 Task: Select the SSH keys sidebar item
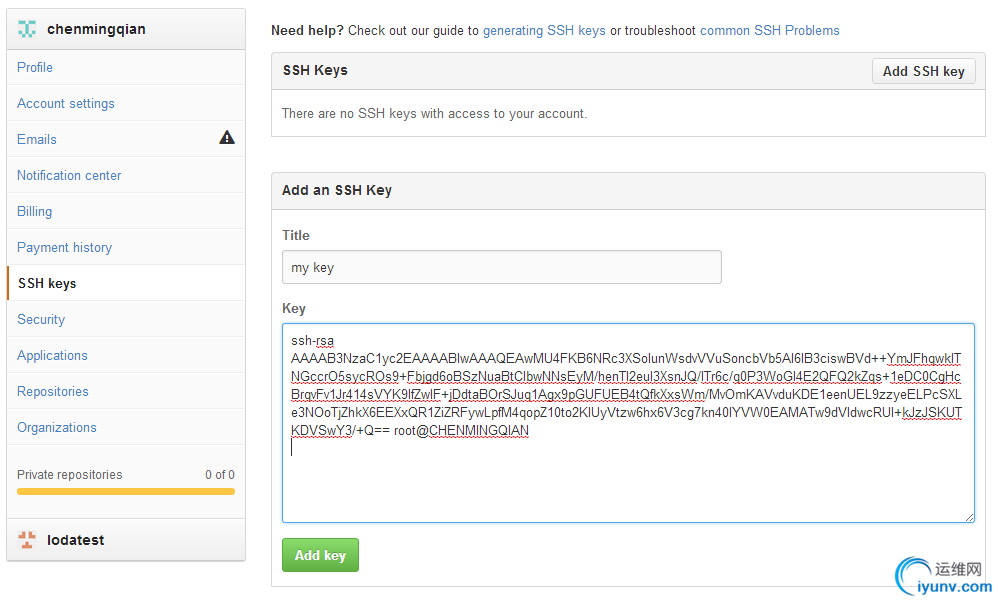[47, 283]
